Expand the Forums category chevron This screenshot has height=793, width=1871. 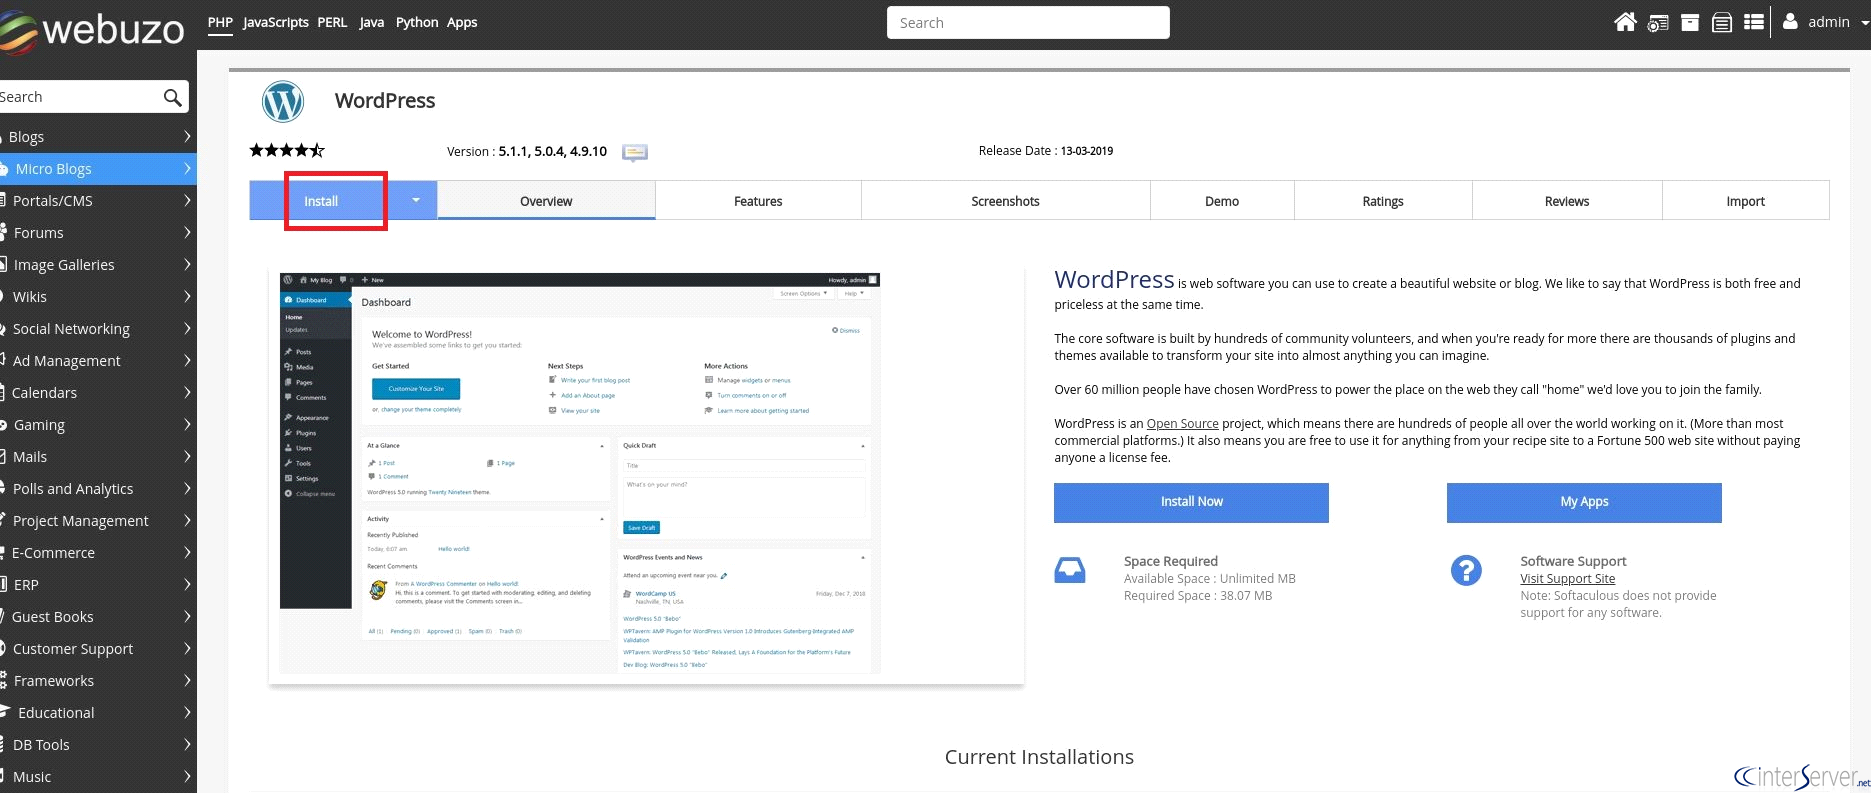(187, 232)
